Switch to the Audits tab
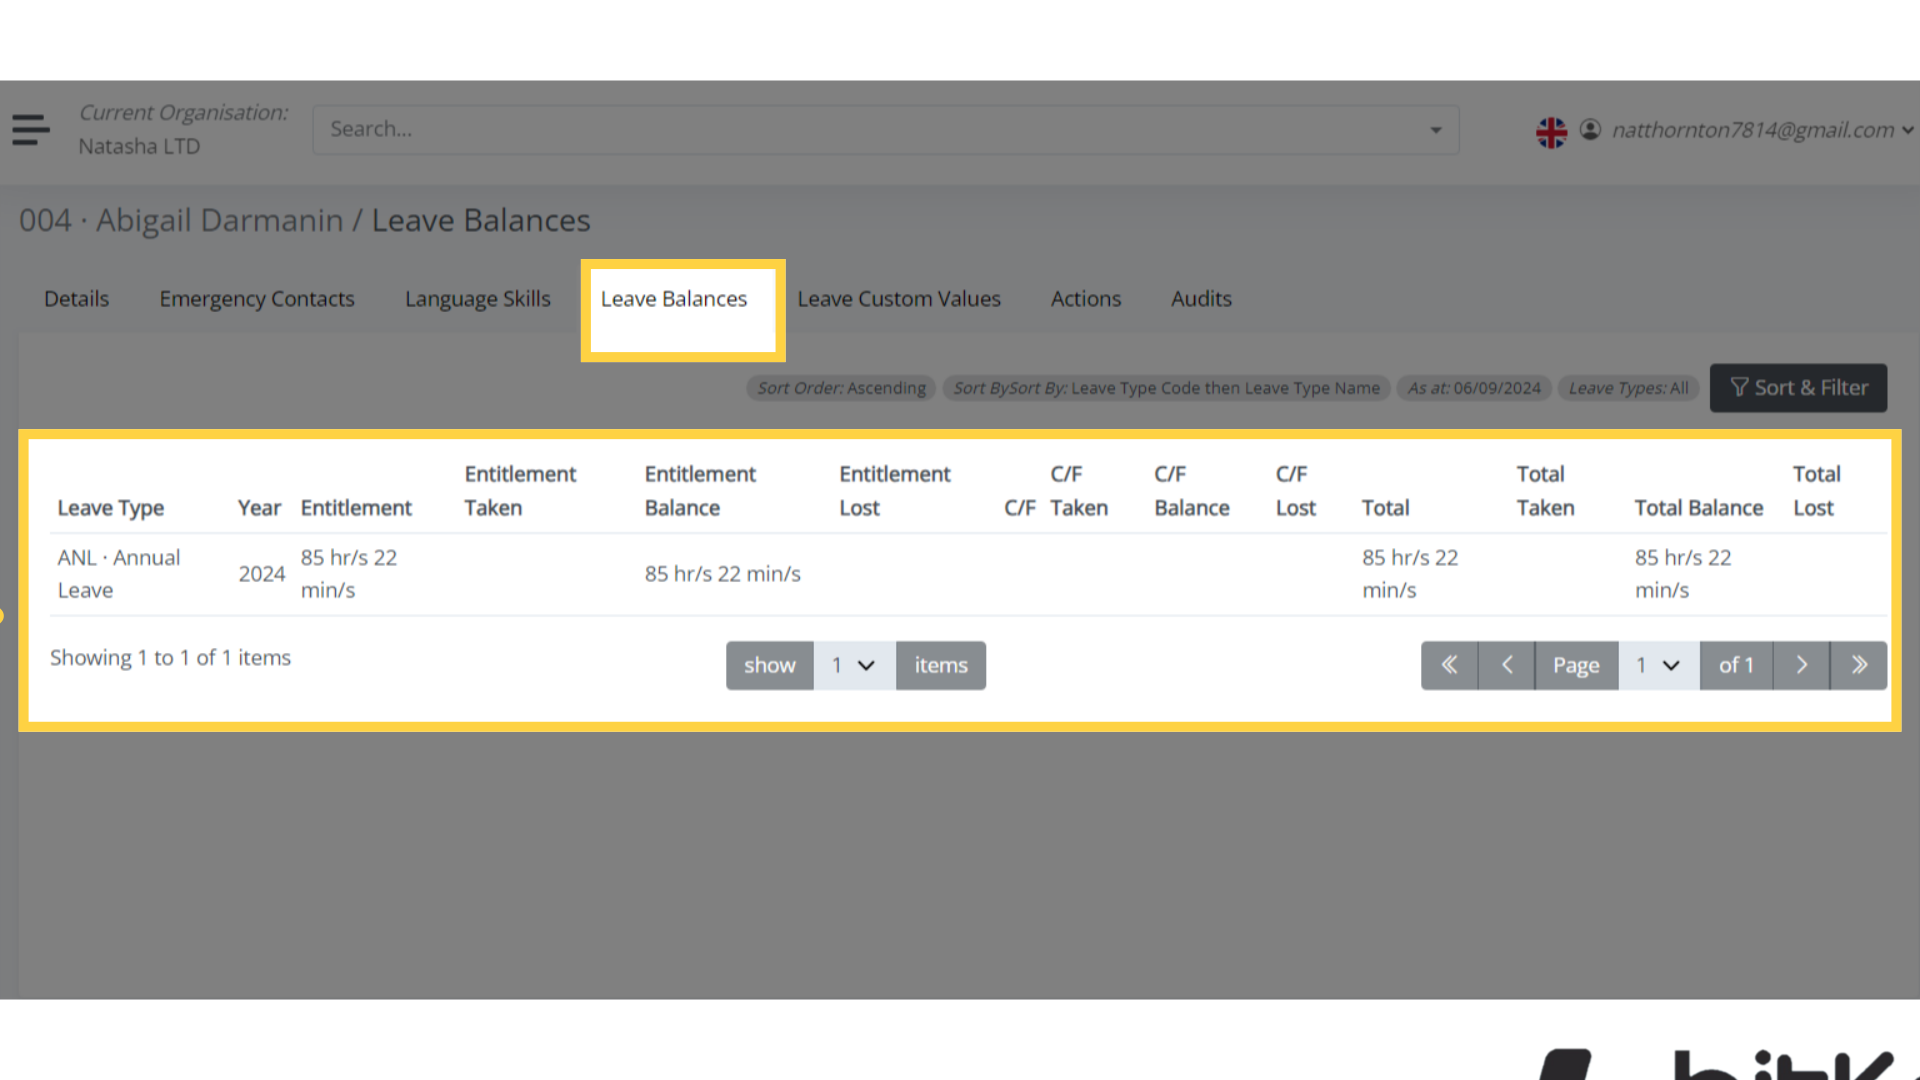 coord(1201,298)
